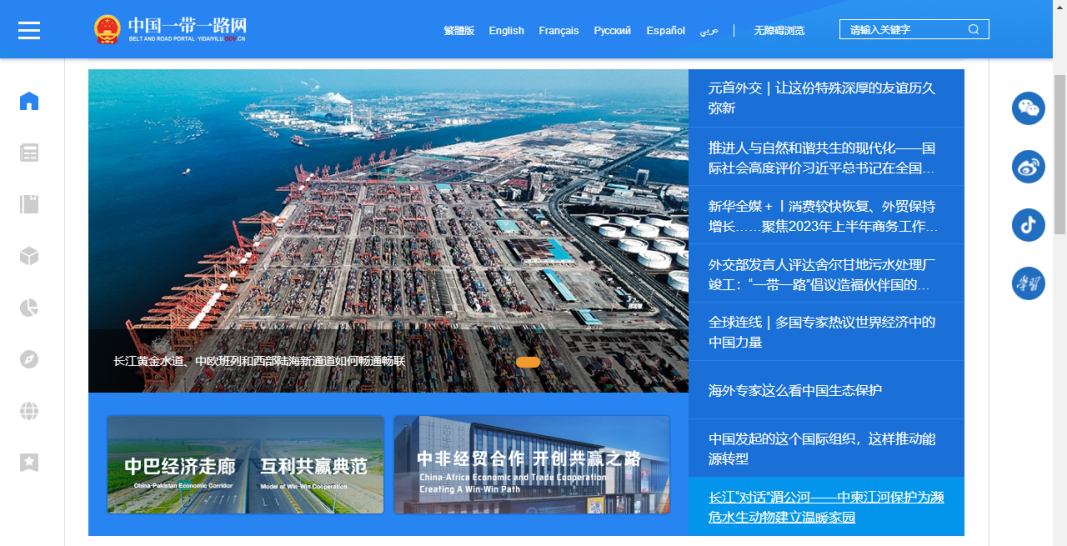Click the compass icon in sidebar
The height and width of the screenshot is (546, 1067).
29,359
